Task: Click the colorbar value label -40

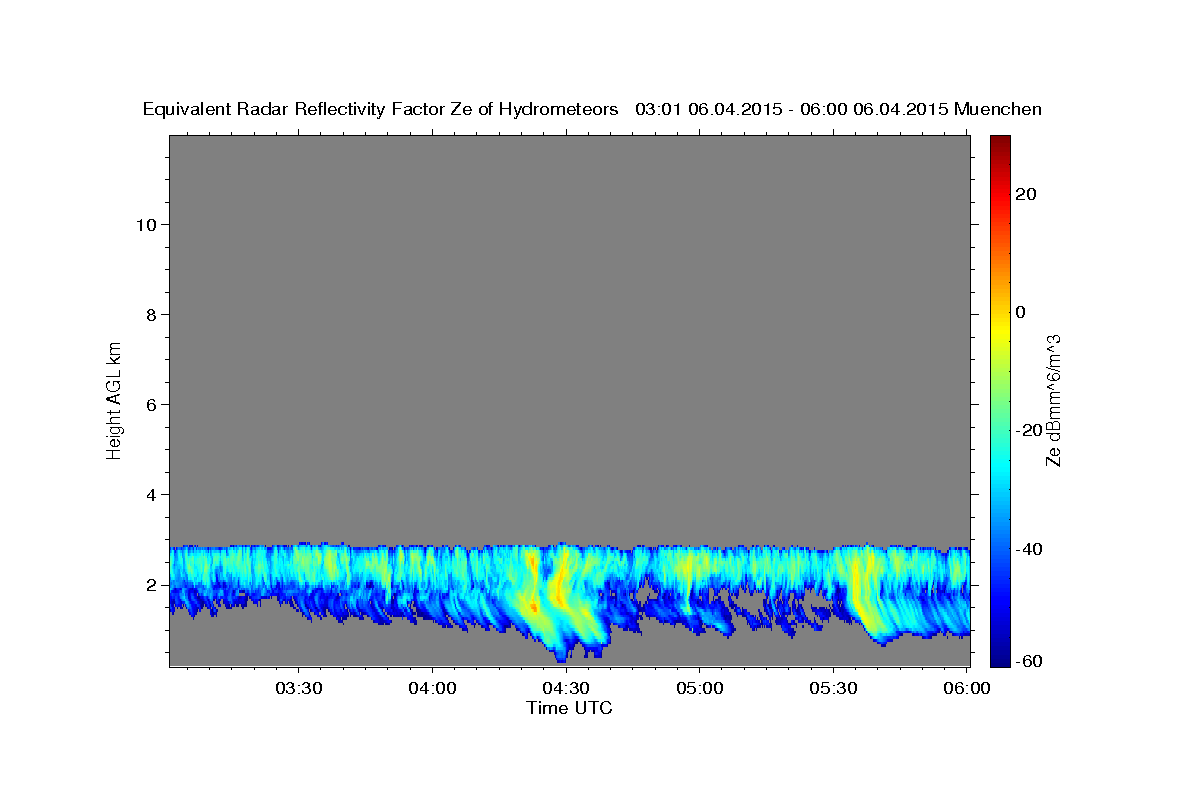Action: point(1030,549)
